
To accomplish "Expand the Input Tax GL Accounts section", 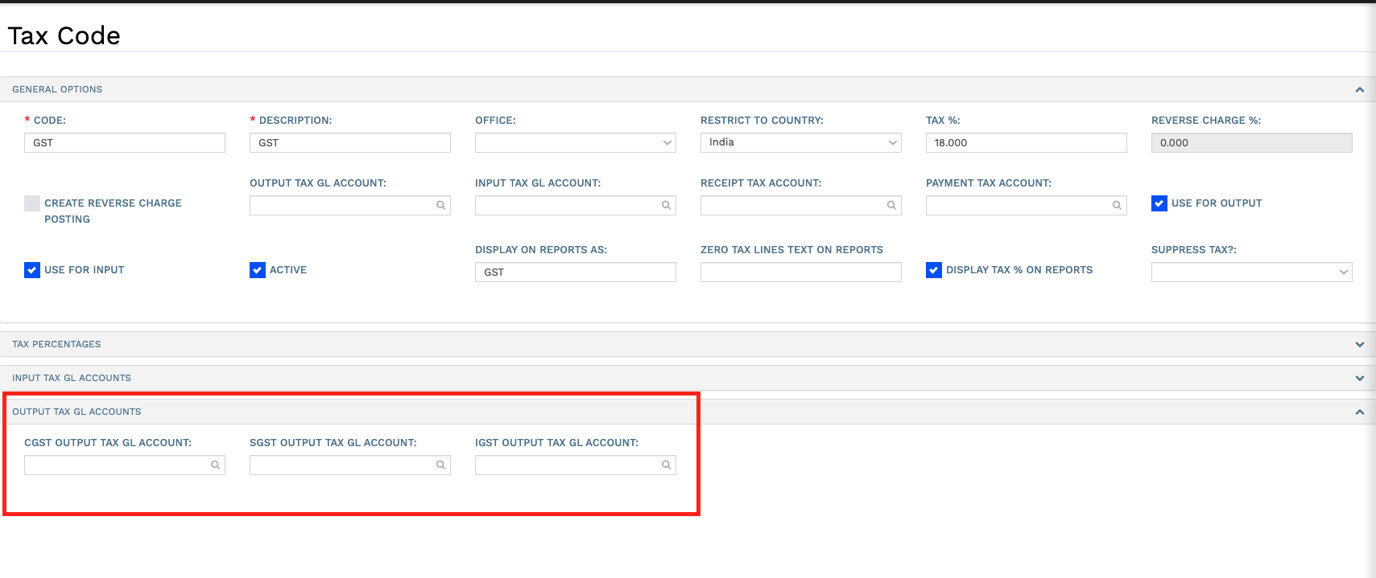I will point(1359,378).
